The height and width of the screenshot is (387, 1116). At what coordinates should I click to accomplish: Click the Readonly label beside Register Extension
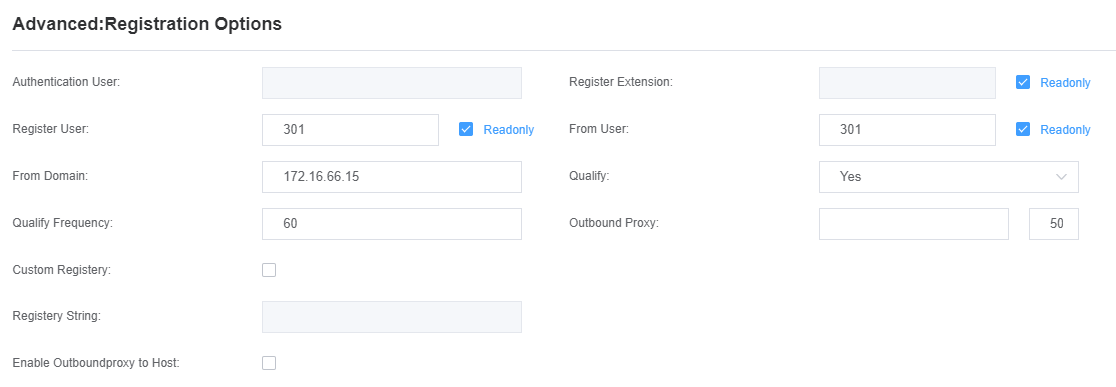(1065, 83)
